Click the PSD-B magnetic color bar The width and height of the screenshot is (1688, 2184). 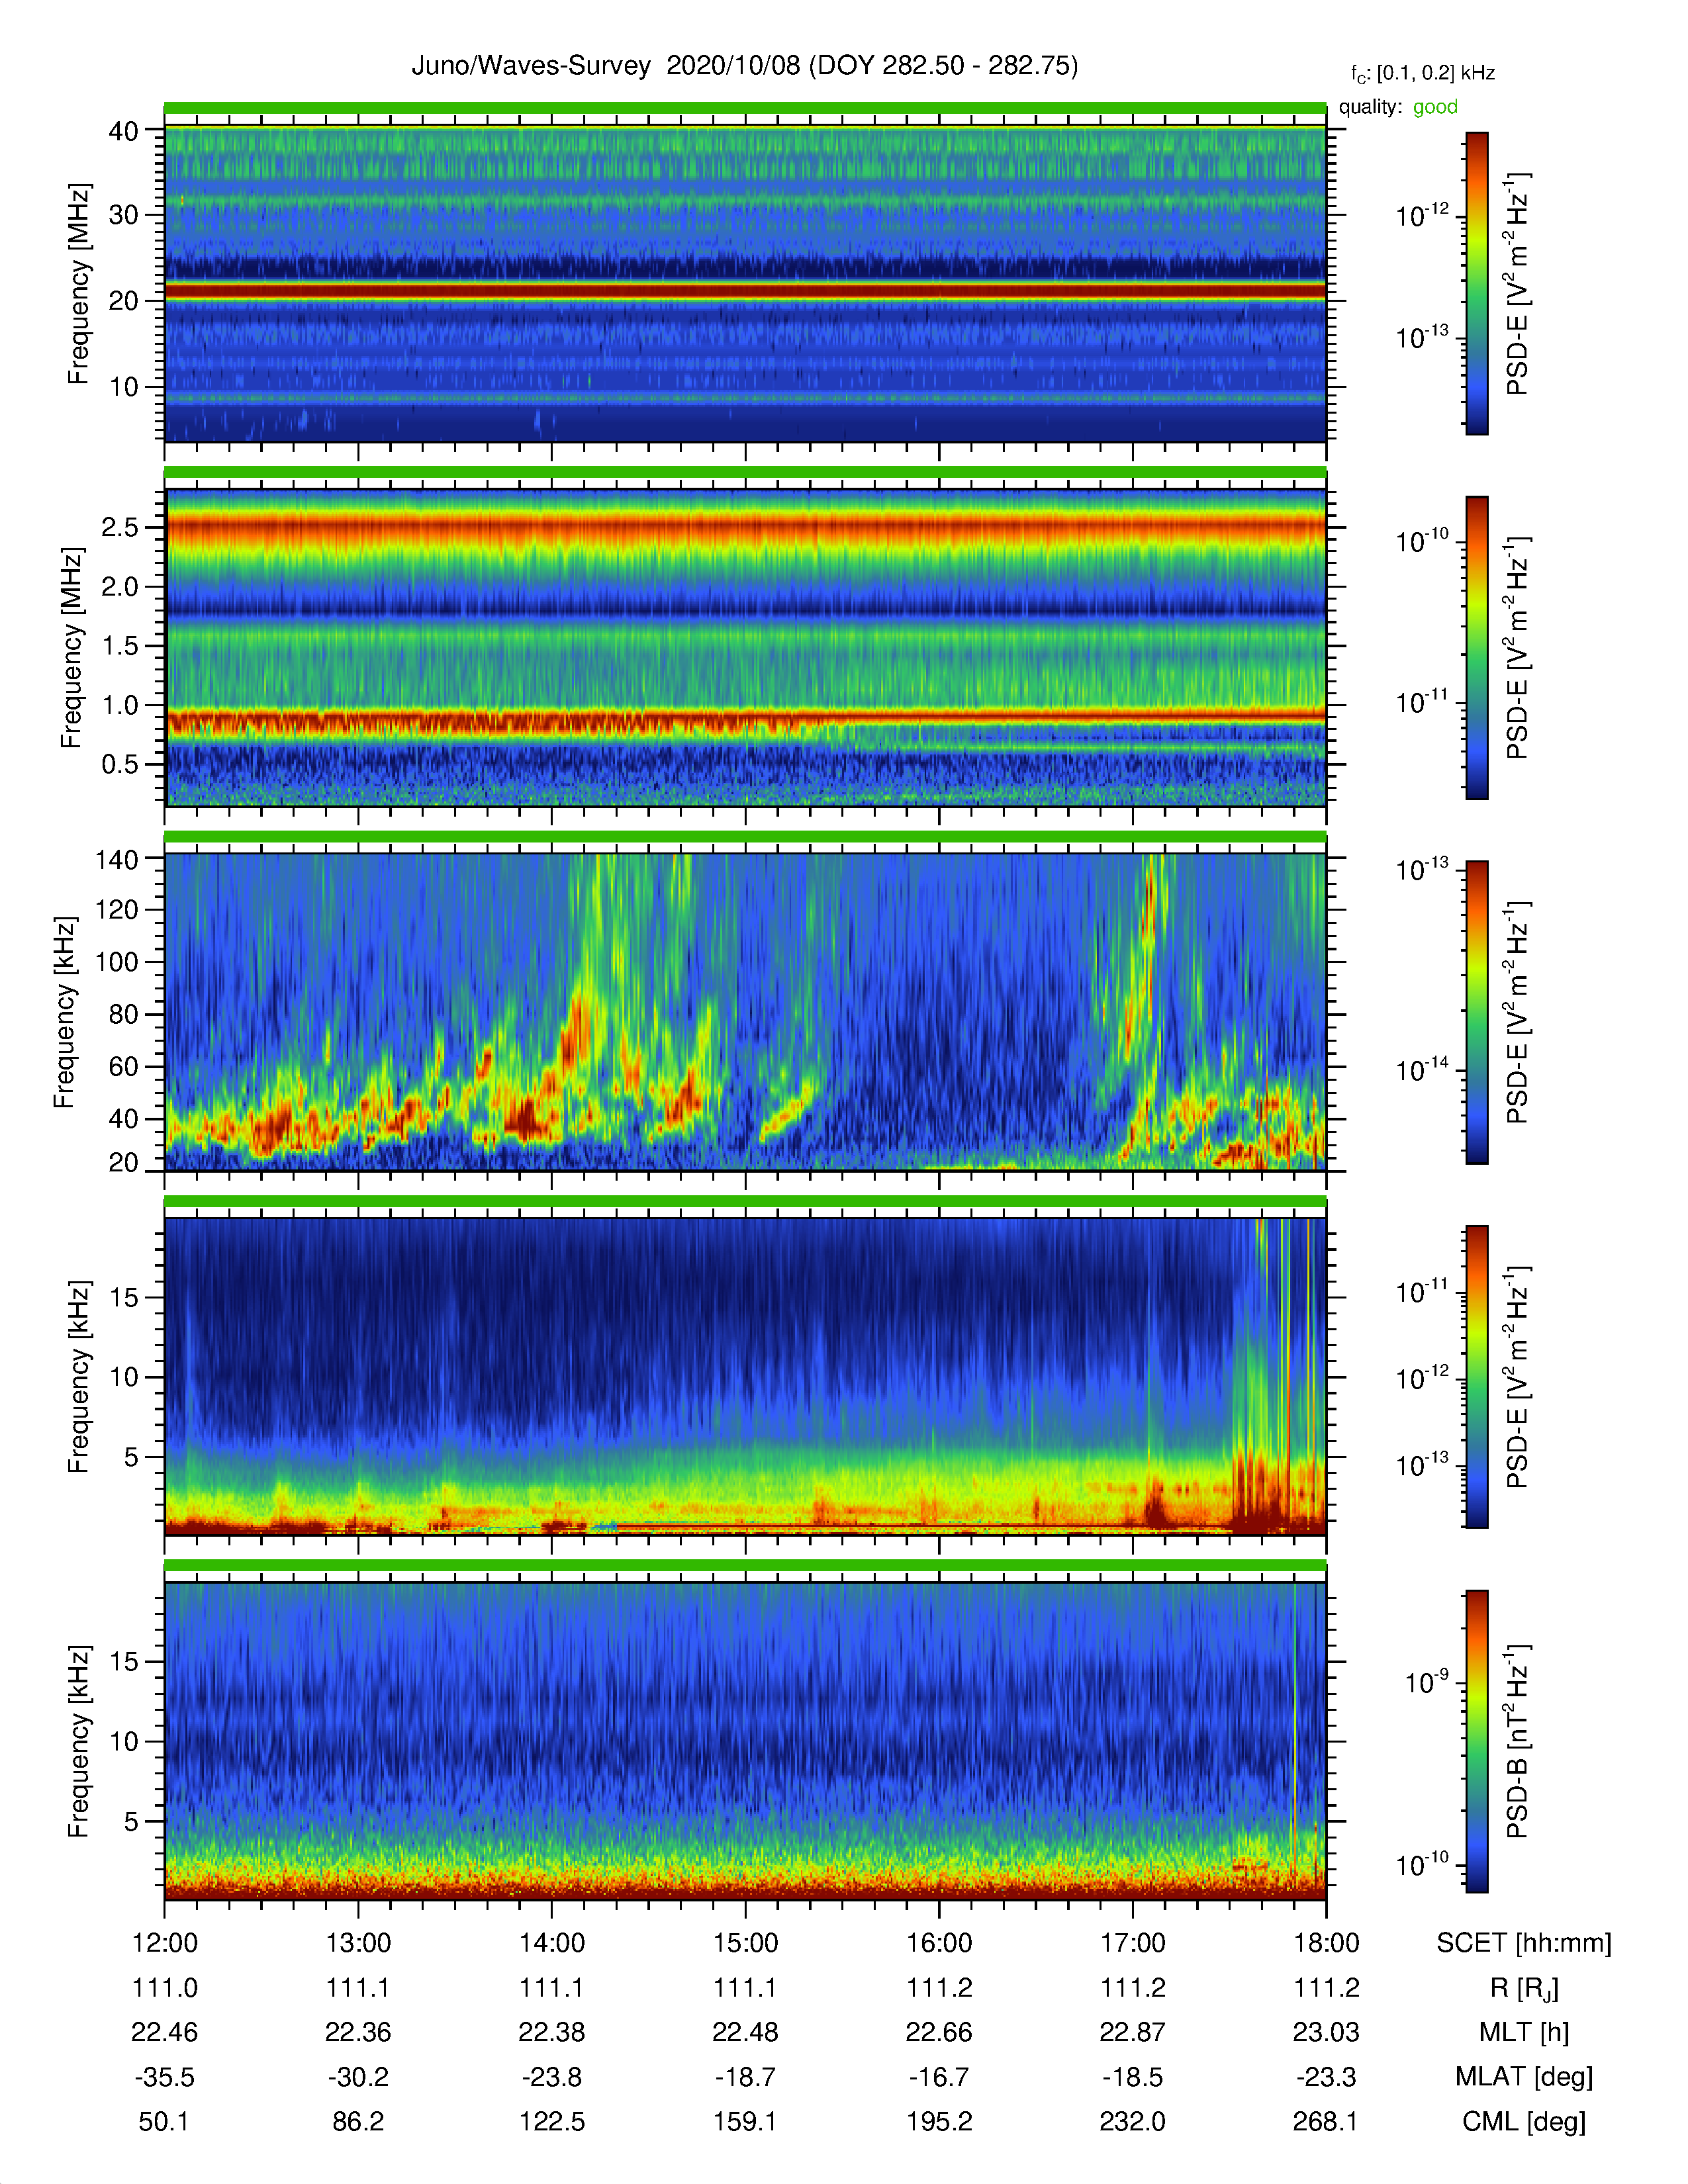pos(1476,1741)
